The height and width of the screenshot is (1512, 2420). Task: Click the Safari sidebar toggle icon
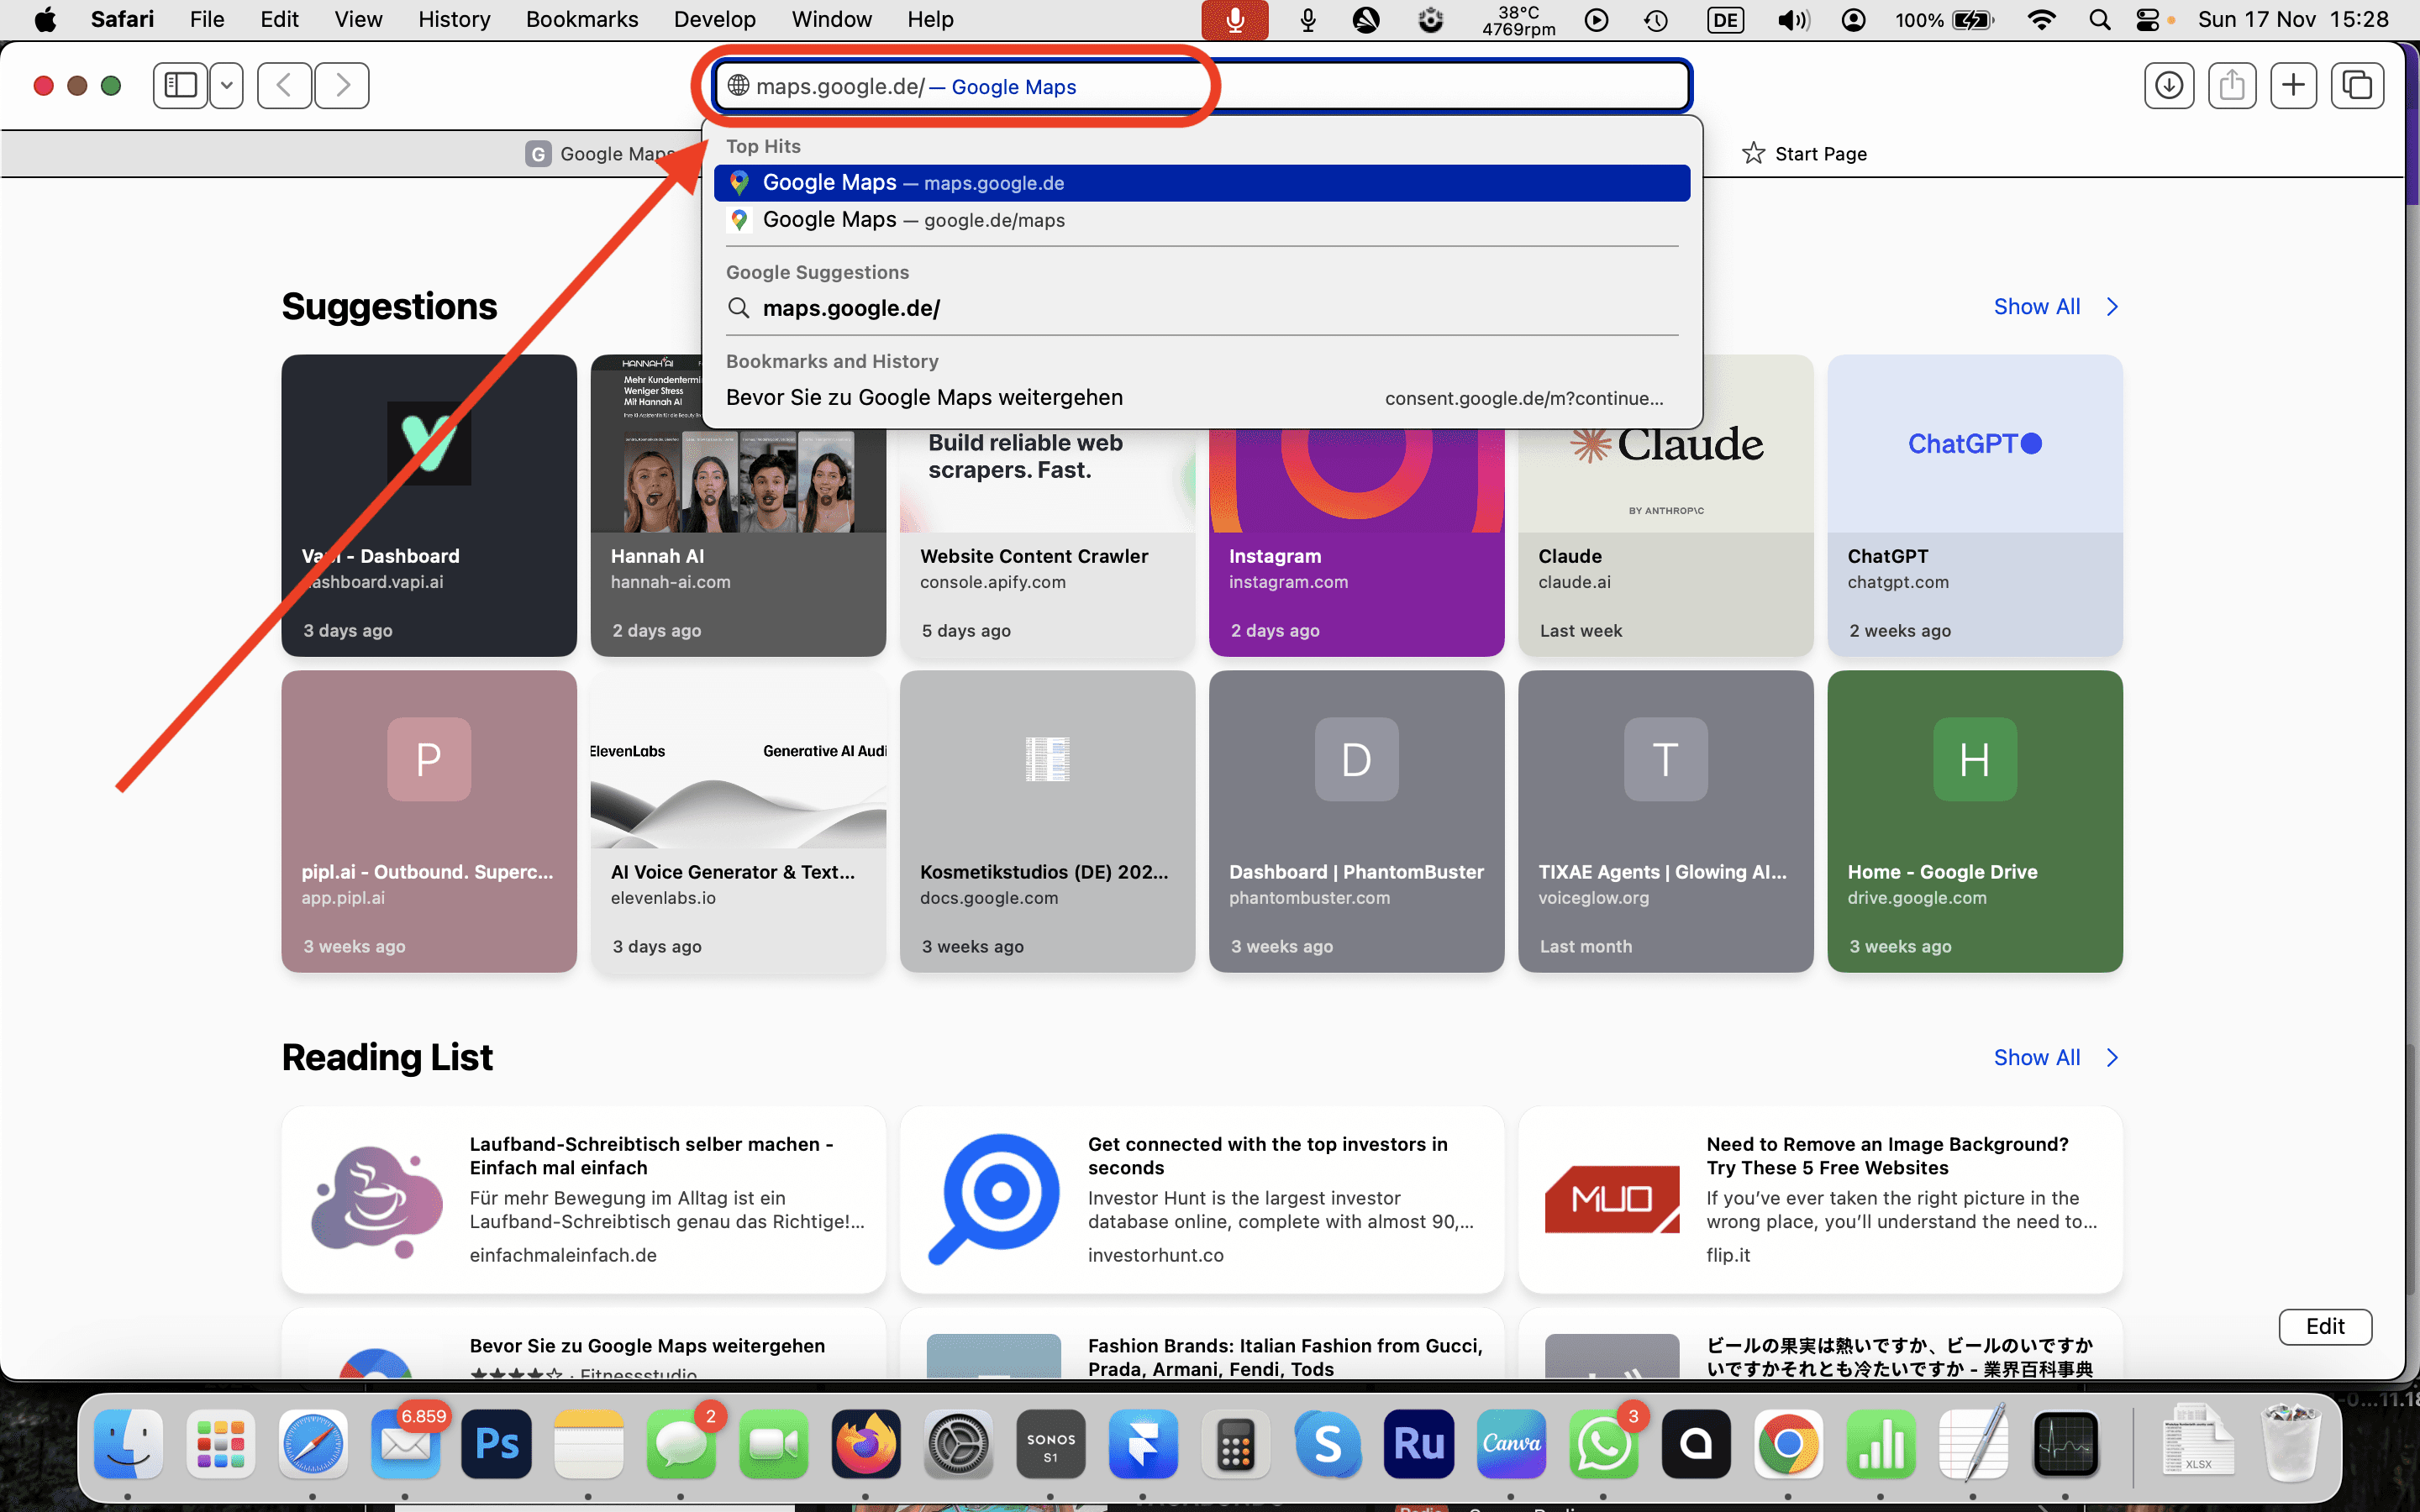point(180,86)
